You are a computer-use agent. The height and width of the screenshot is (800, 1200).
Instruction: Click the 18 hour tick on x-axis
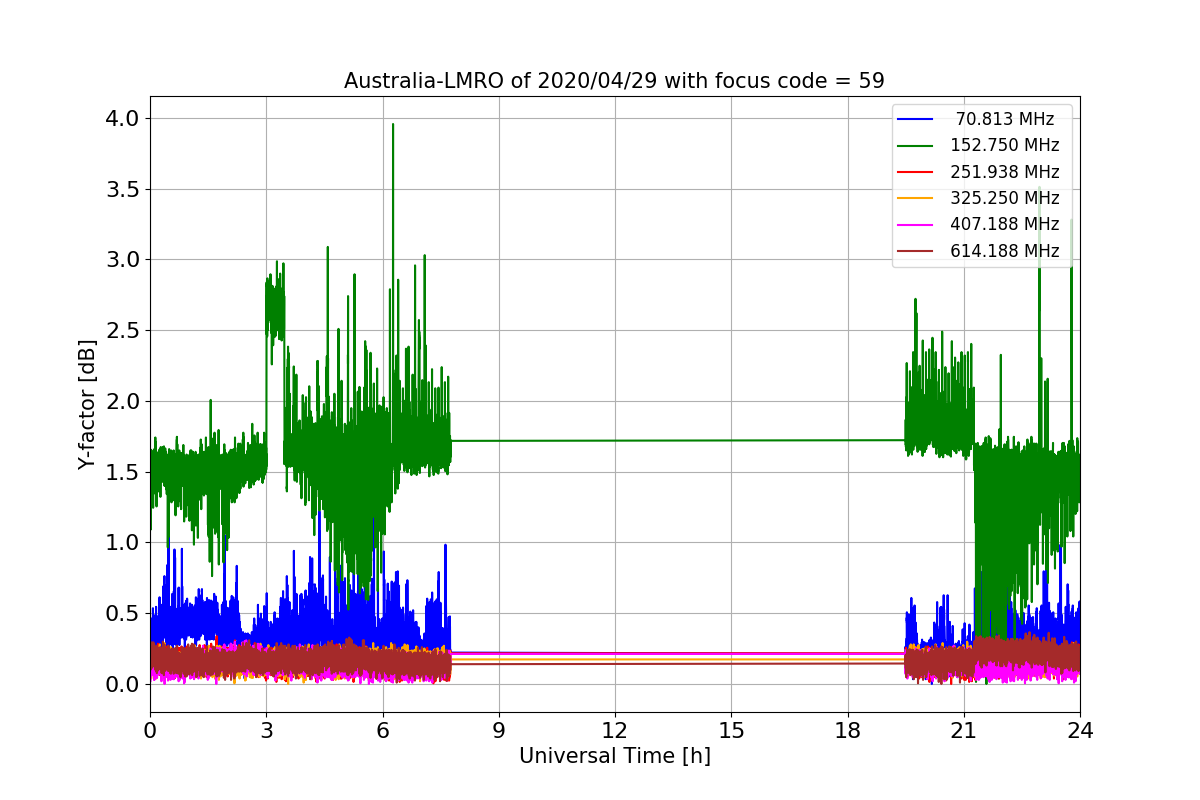[x=848, y=730]
